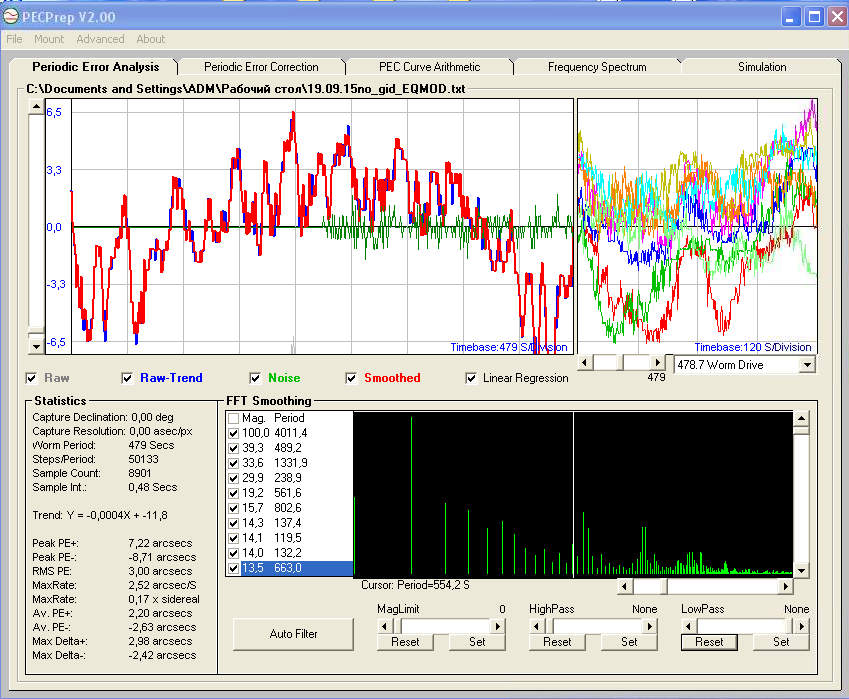
Task: Uncheck the 14,3 137,4 FFT row
Action: 233,524
